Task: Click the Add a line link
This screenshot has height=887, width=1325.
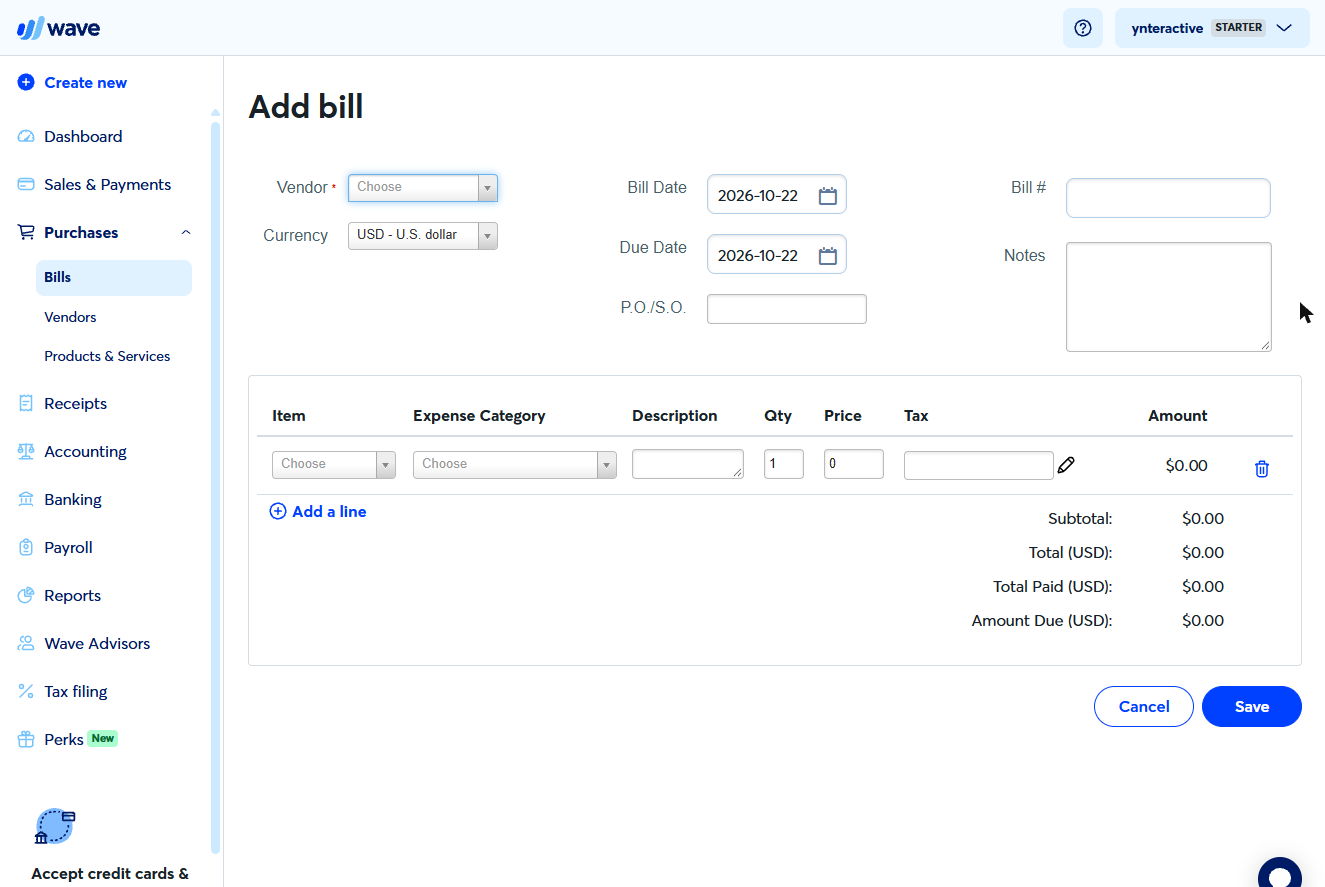Action: (329, 512)
